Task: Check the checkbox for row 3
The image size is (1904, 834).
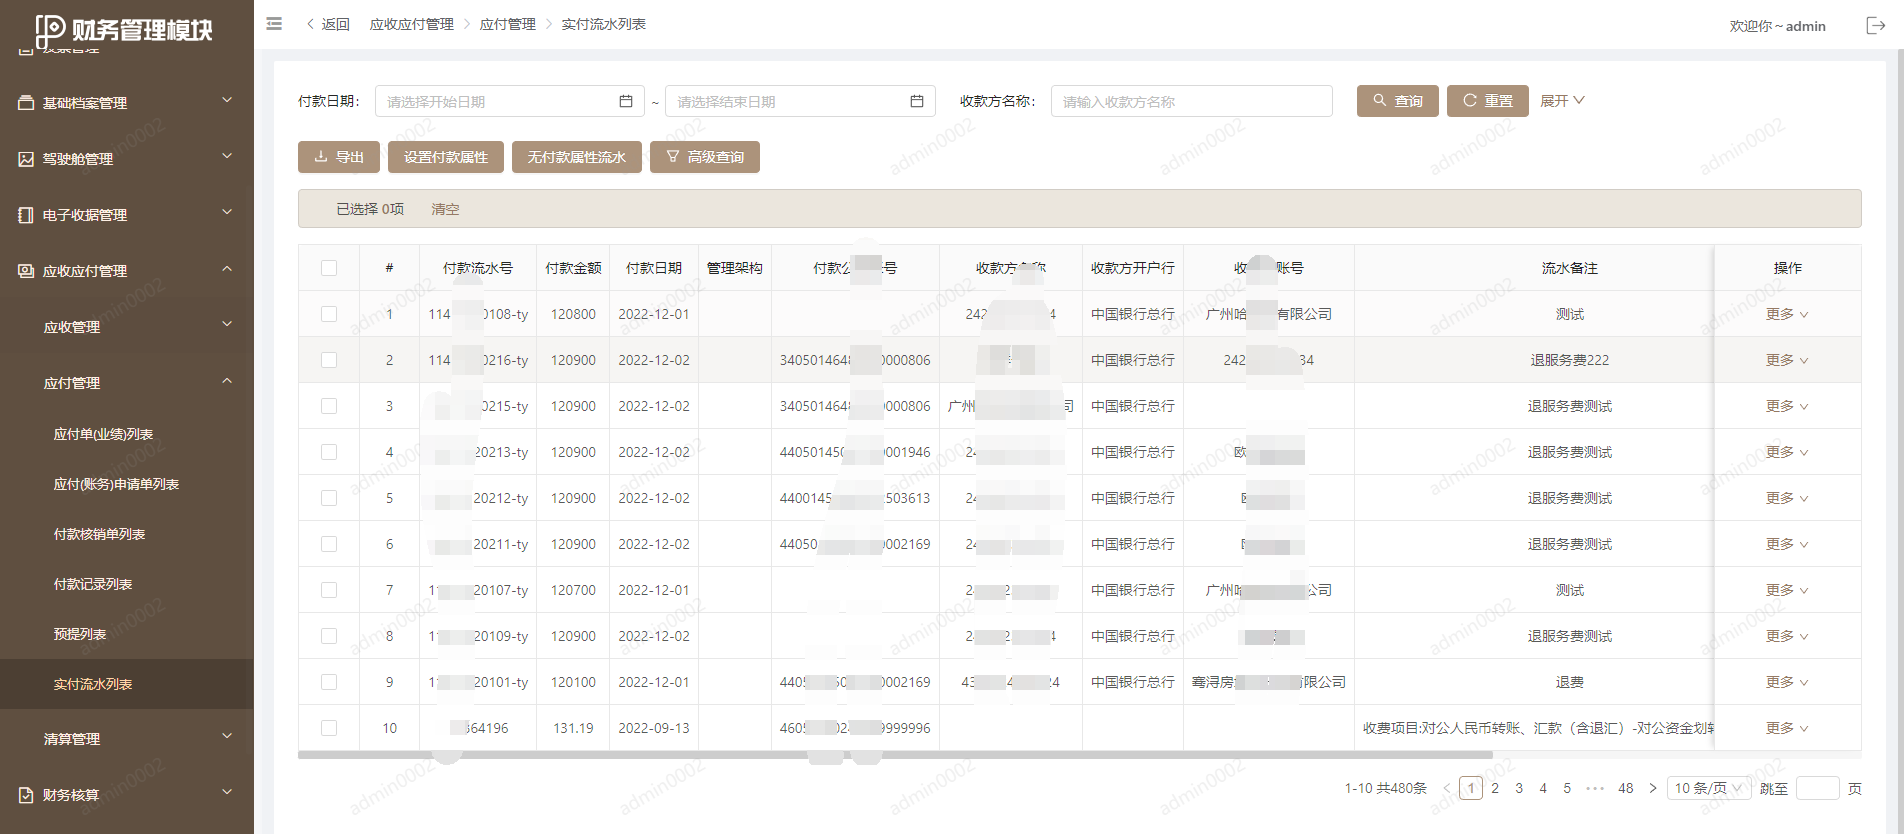Action: tap(329, 406)
